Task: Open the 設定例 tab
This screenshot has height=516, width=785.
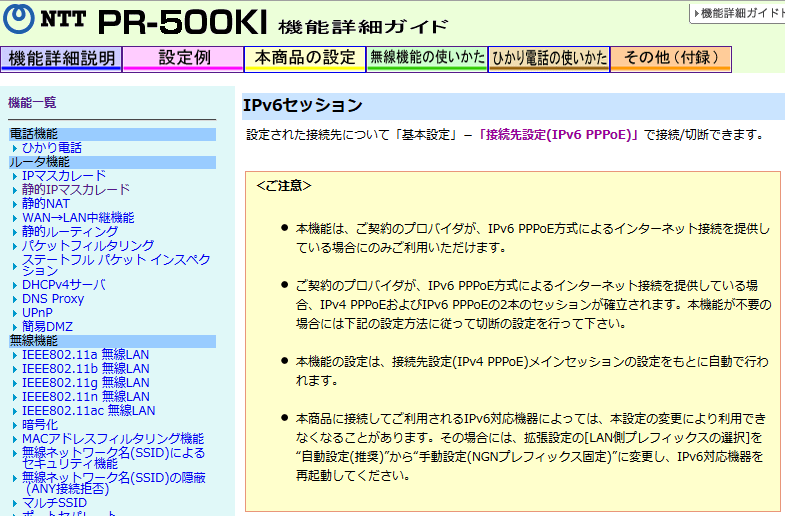Action: tap(183, 59)
